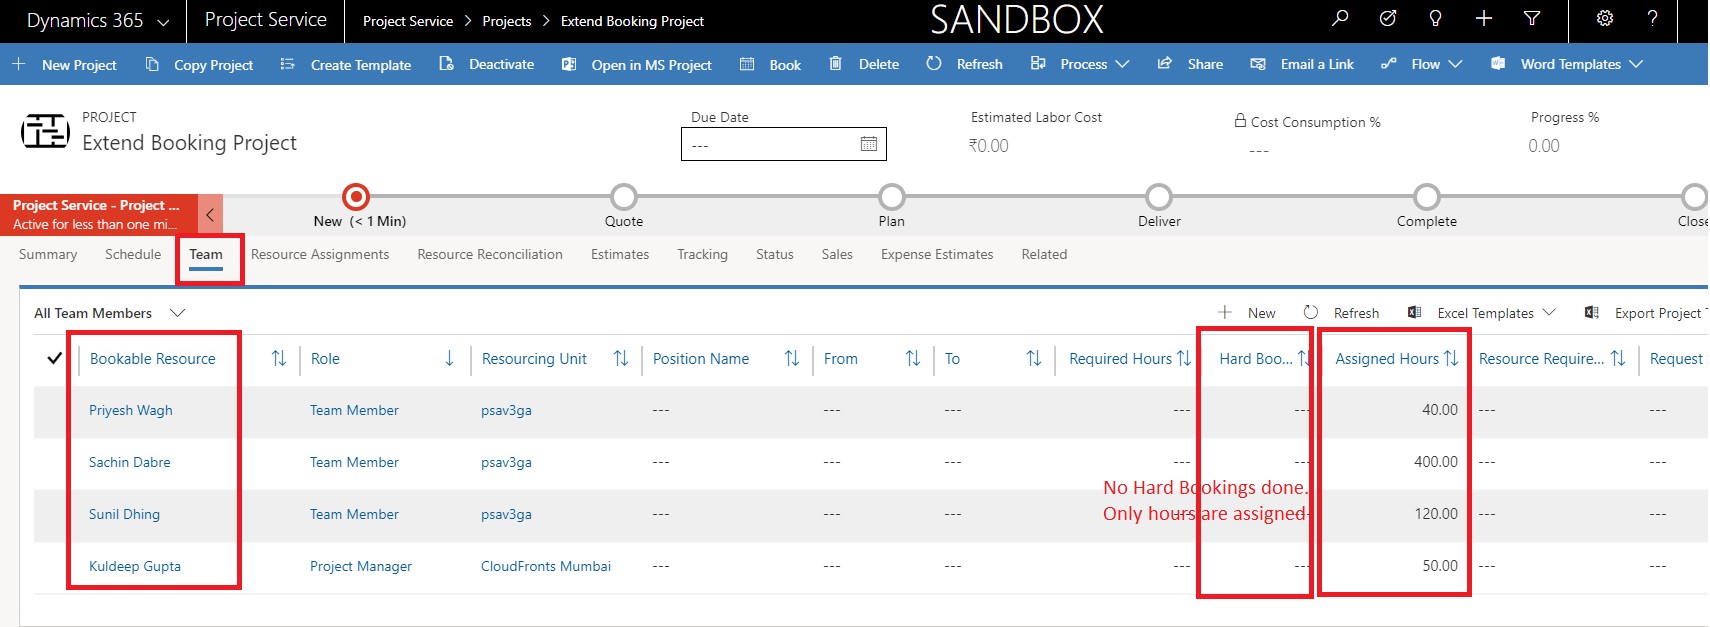
Task: Click Project Service breadcrumb
Action: click(408, 21)
